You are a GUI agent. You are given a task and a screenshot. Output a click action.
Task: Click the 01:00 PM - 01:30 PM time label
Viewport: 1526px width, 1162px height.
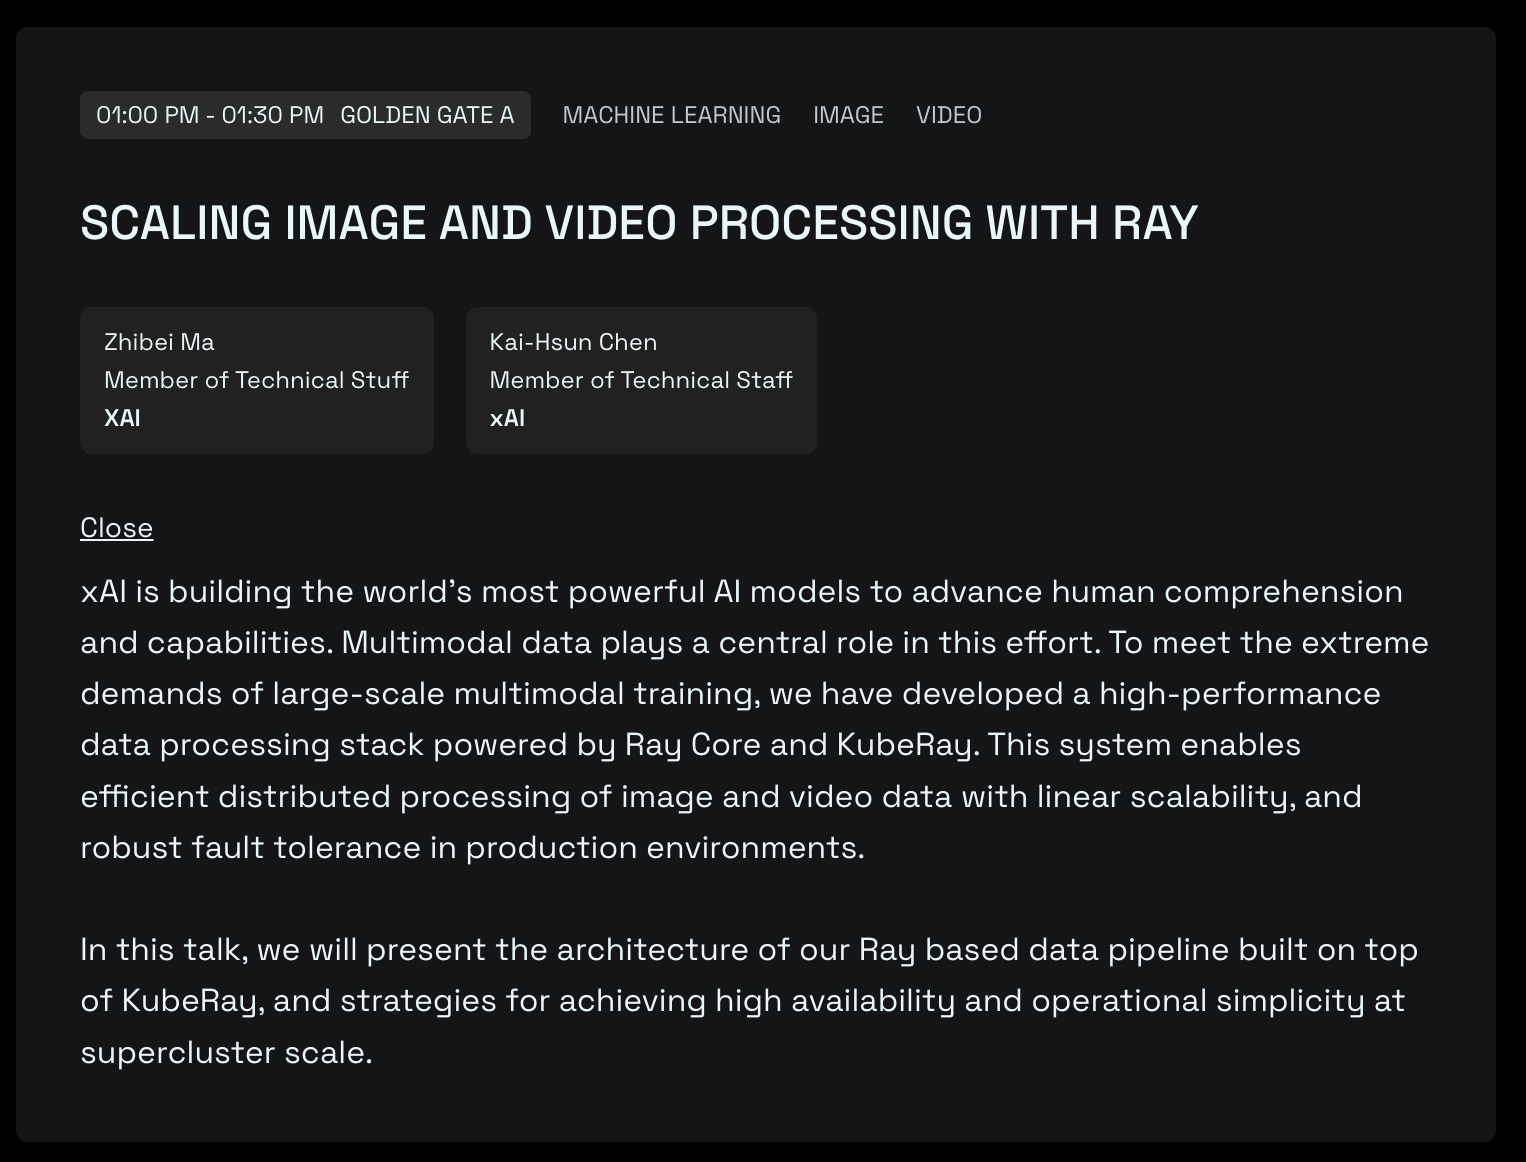point(210,115)
